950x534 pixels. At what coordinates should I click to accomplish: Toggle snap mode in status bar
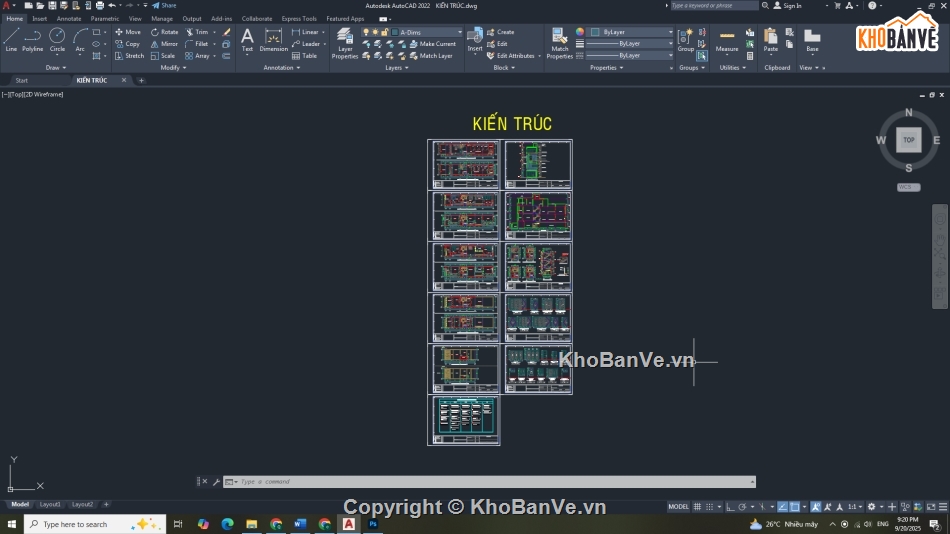709,507
